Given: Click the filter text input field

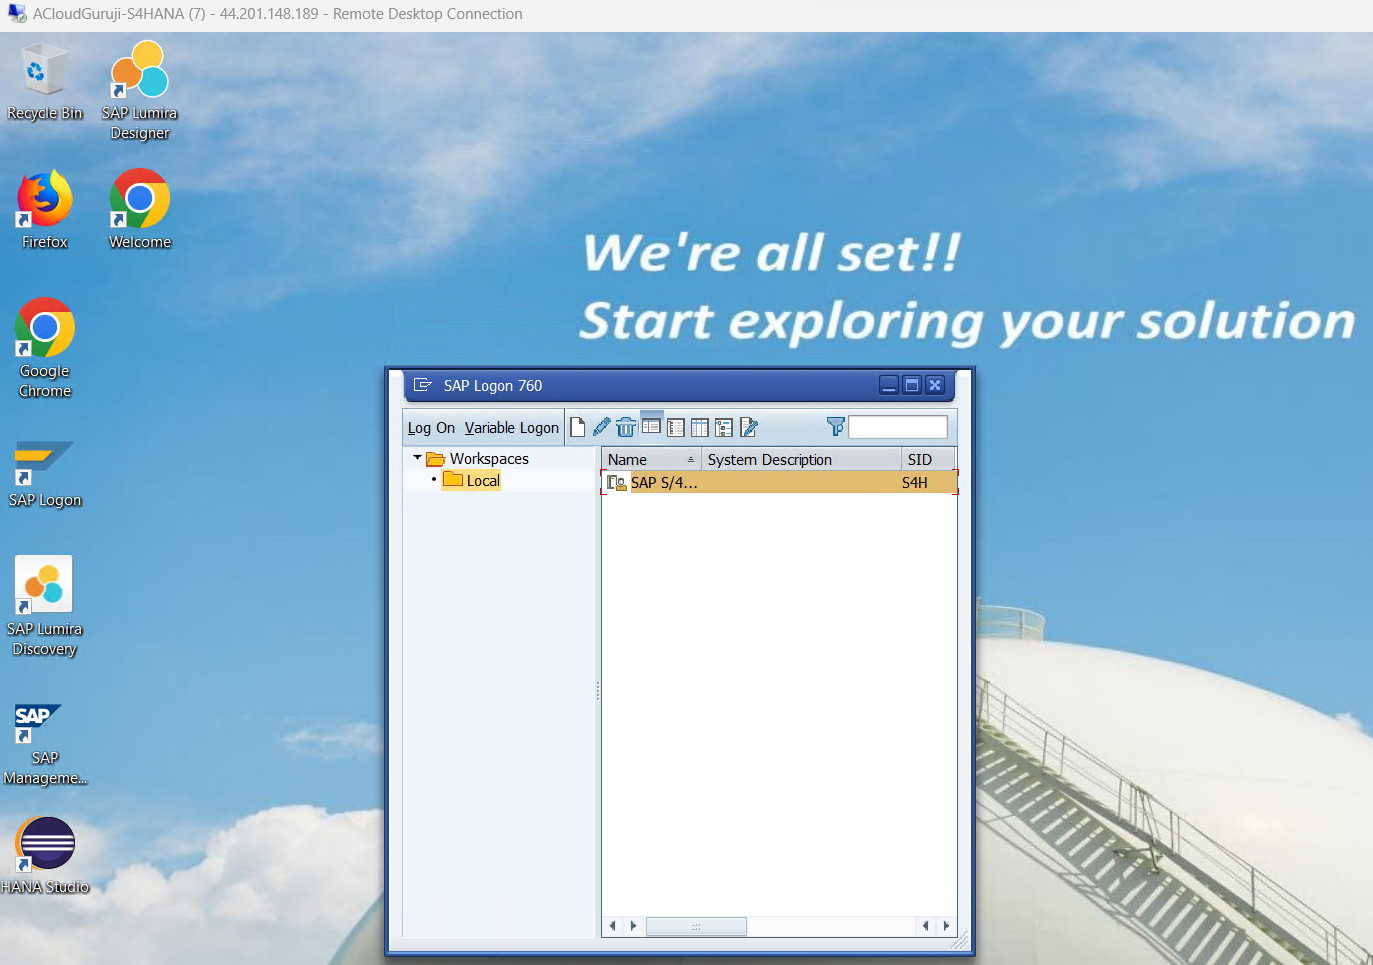Looking at the screenshot, I should (897, 427).
